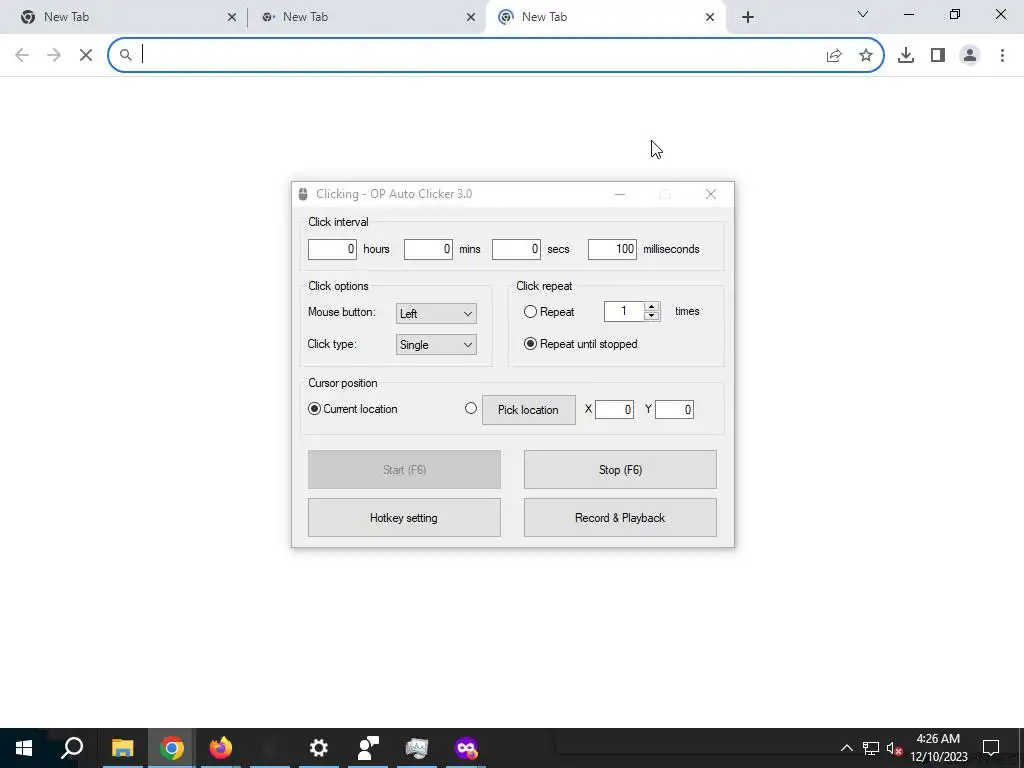Open the Mouse button dropdown

coord(436,313)
